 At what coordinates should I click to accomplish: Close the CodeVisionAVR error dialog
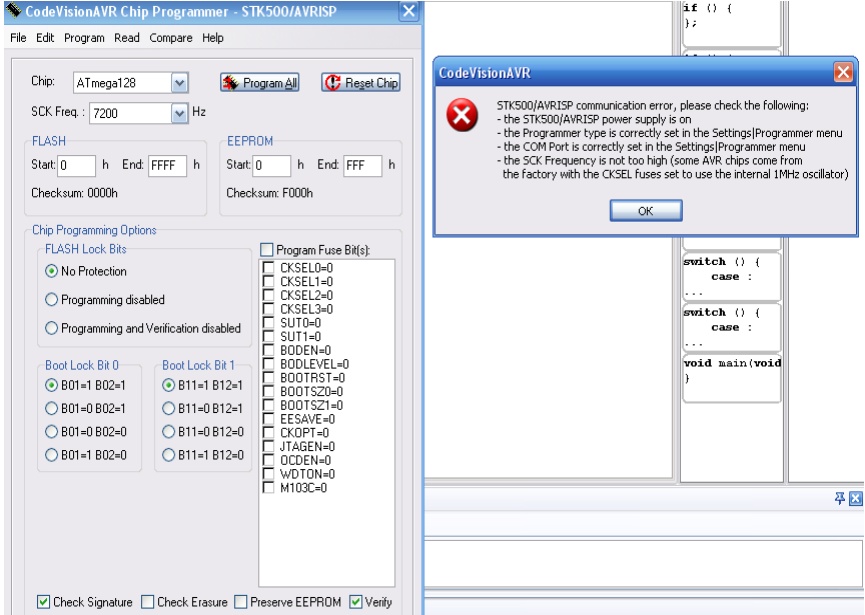point(843,73)
